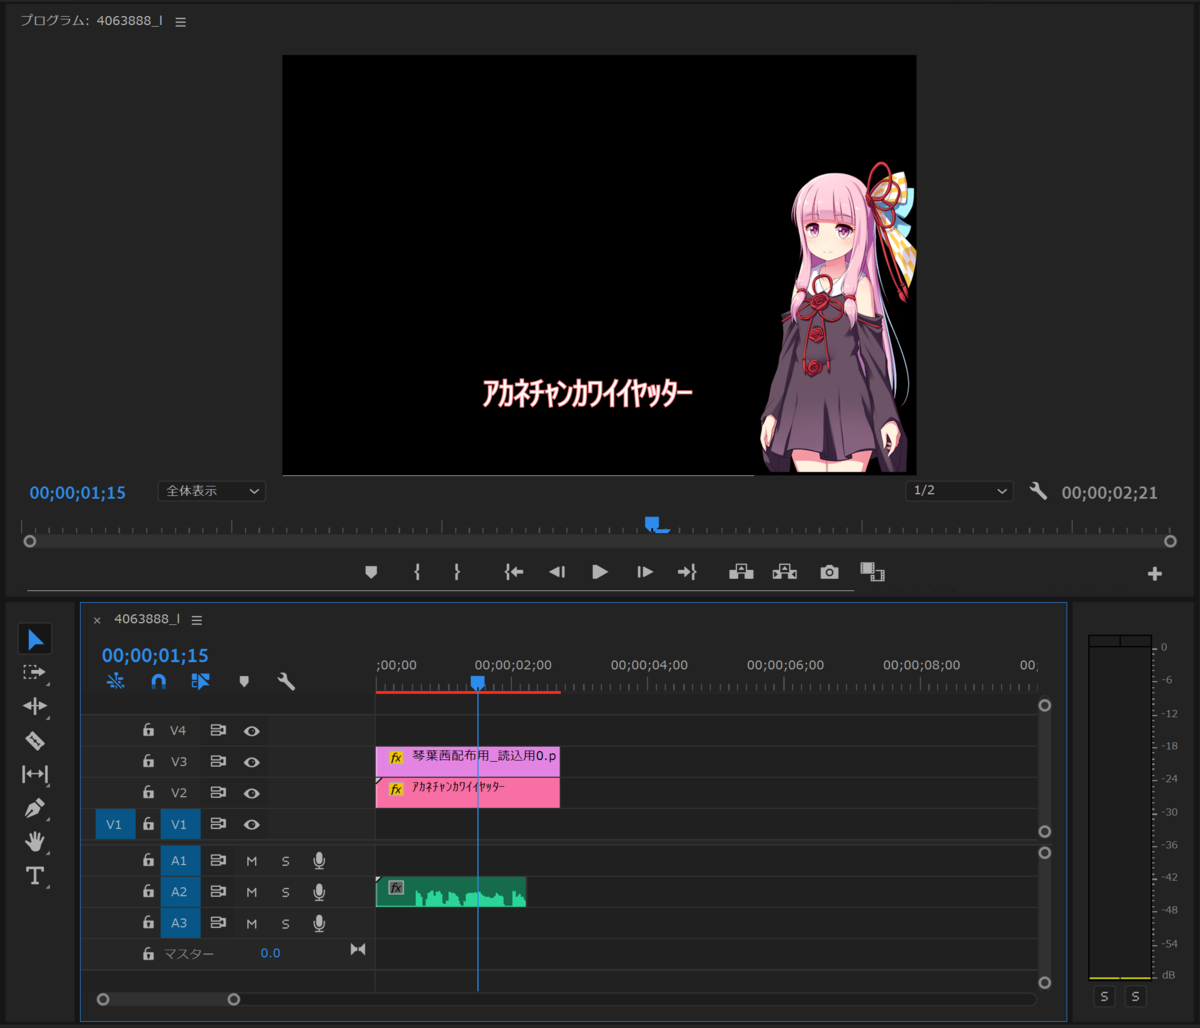Click the master track output icon
The height and width of the screenshot is (1028, 1200).
358,949
